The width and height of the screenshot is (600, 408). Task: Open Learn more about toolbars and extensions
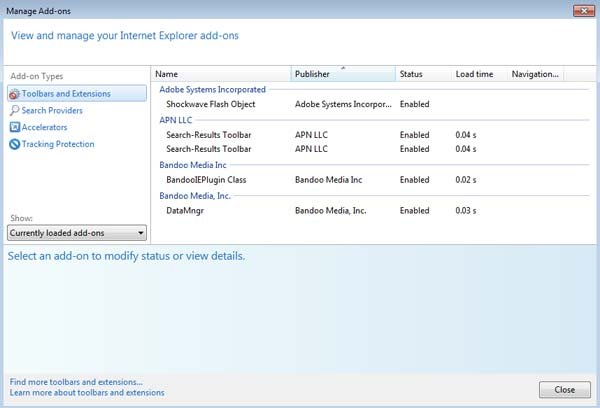click(x=87, y=393)
